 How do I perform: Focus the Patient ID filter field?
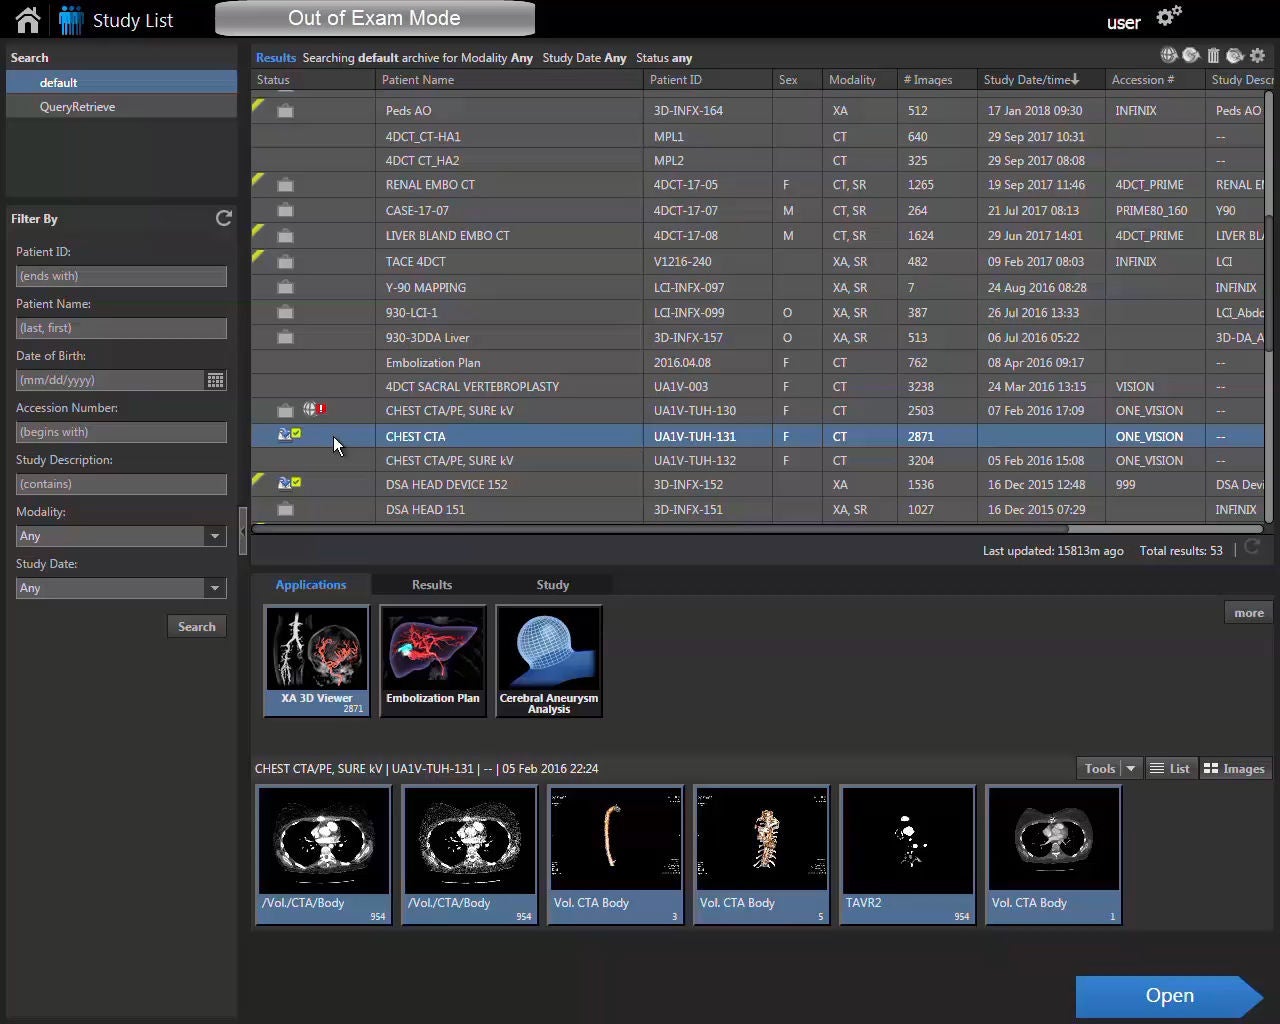121,276
